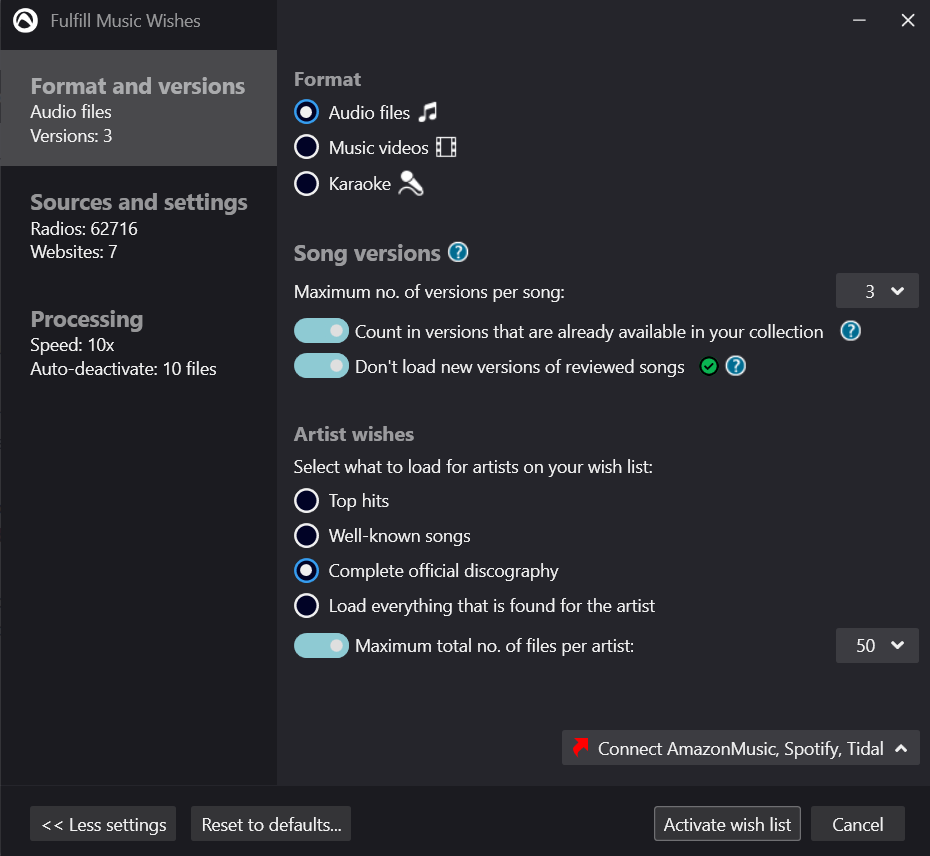Click the Activate wish list button
Image resolution: width=930 pixels, height=856 pixels.
pyautogui.click(x=727, y=824)
